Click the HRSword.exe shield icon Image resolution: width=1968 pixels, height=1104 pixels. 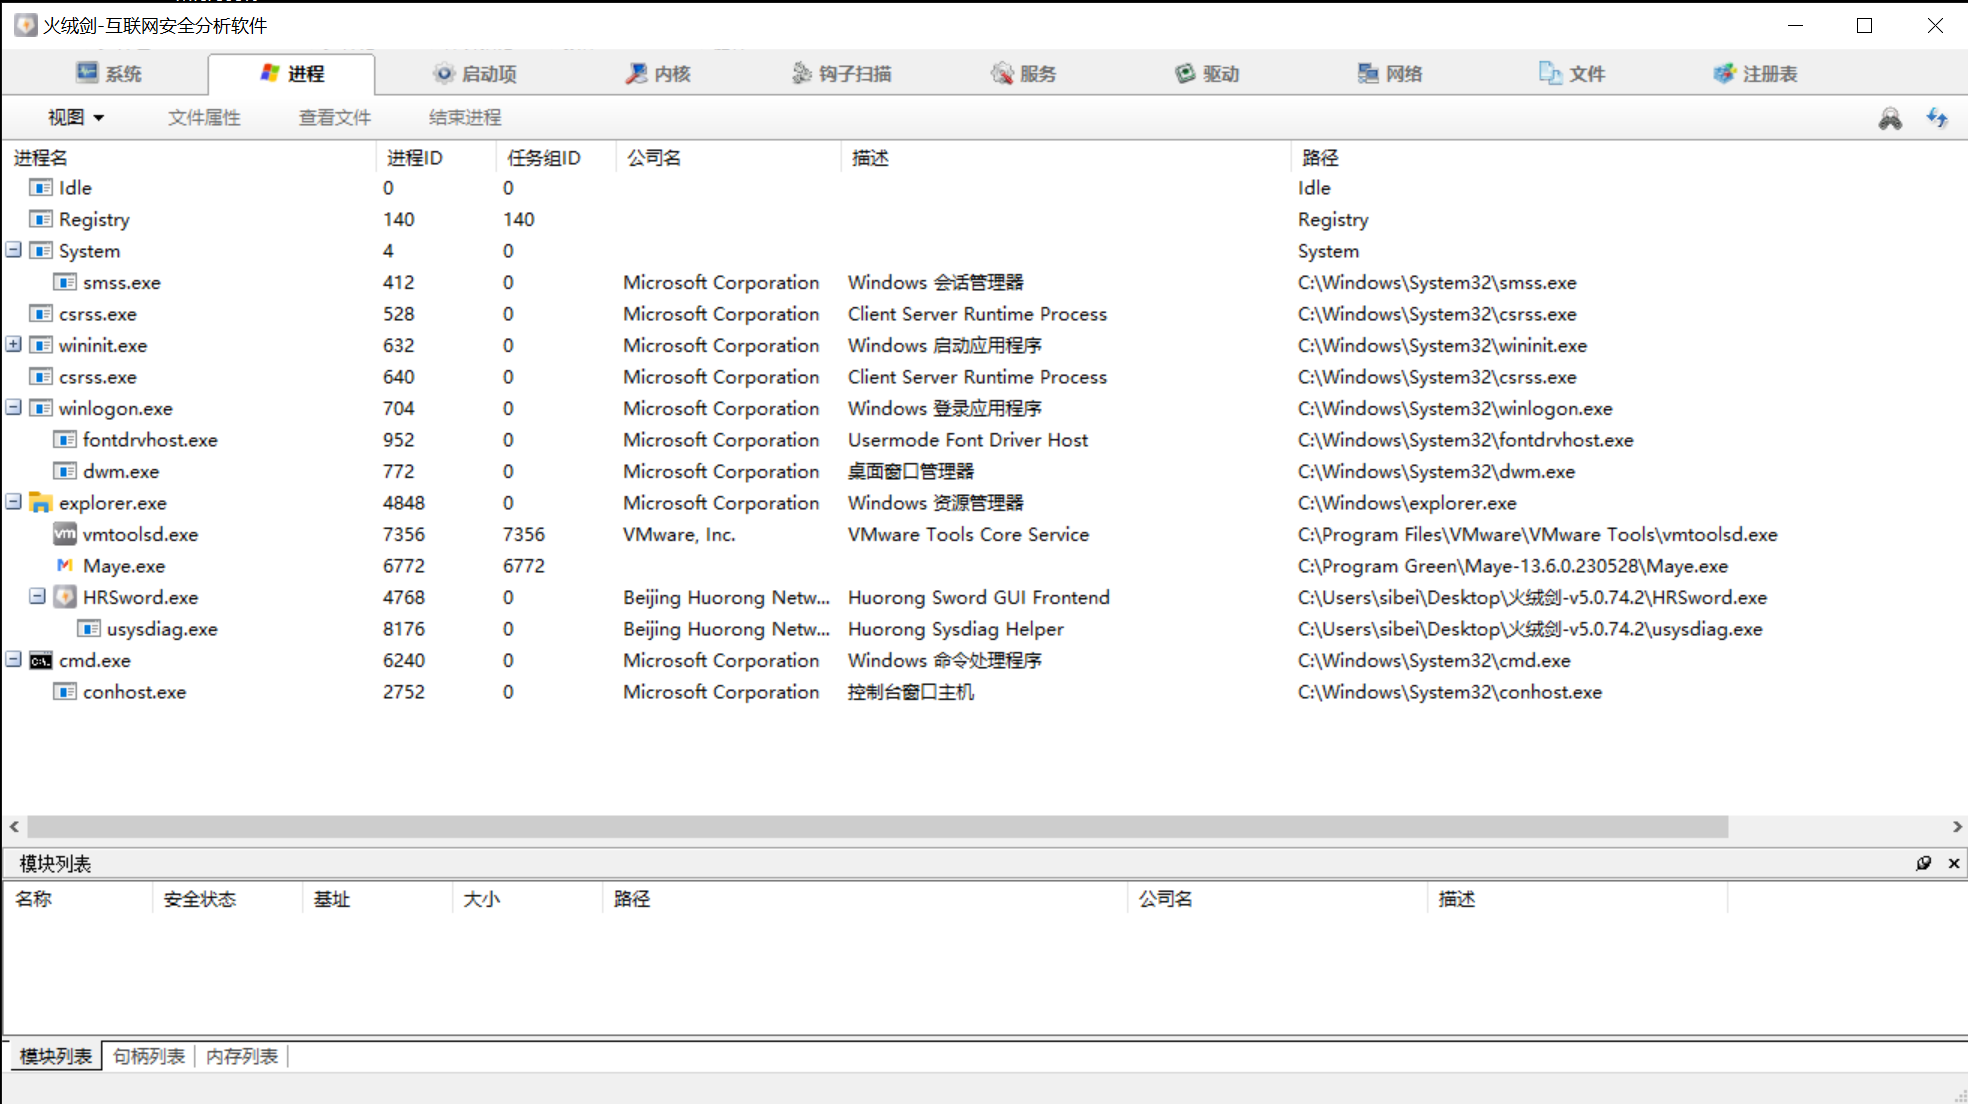[65, 597]
